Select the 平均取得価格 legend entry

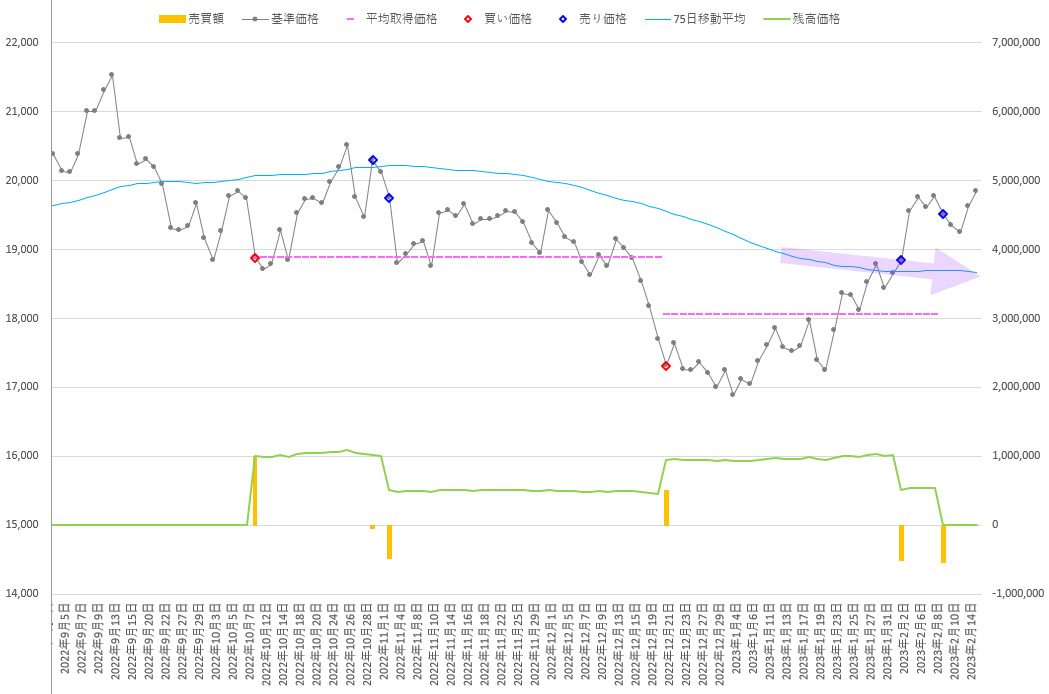point(392,19)
